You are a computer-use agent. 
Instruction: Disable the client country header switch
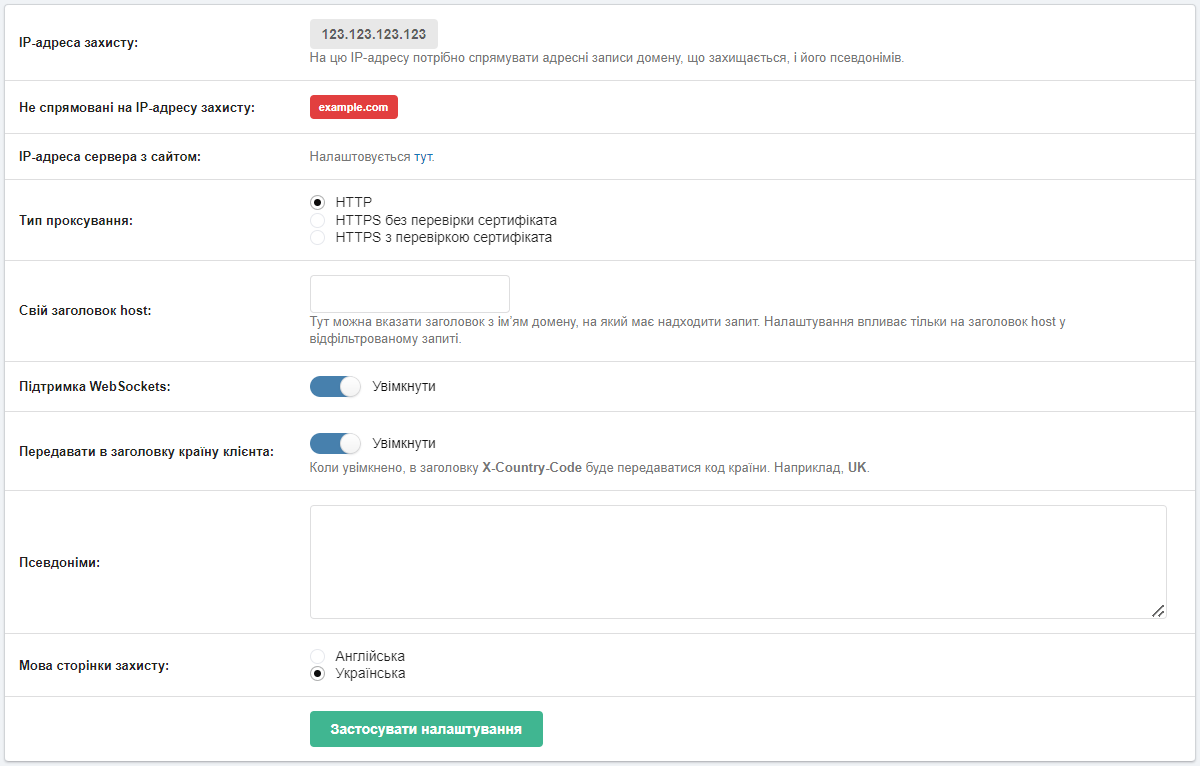point(335,443)
